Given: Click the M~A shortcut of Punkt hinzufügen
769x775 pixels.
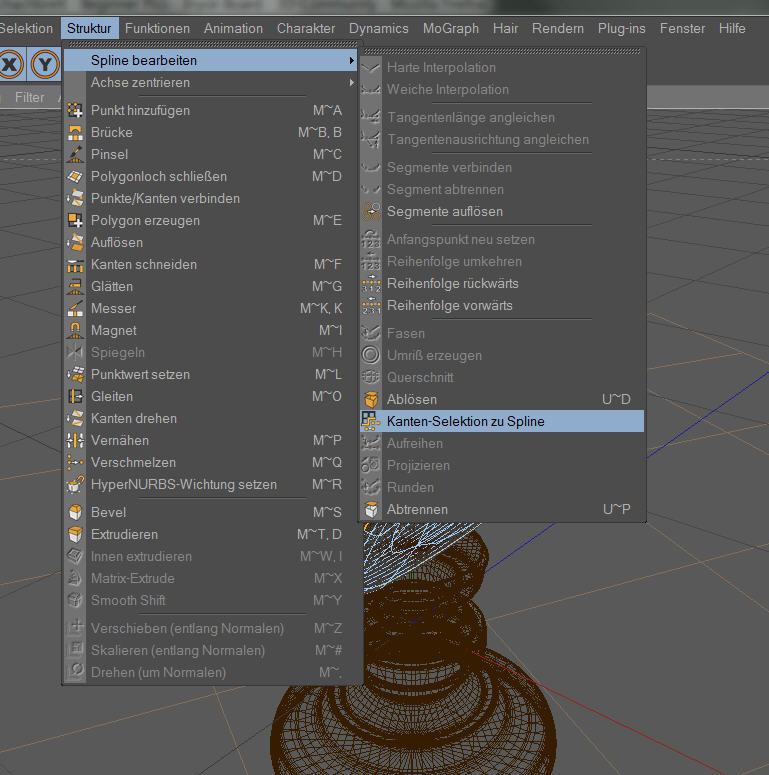Looking at the screenshot, I should [327, 110].
